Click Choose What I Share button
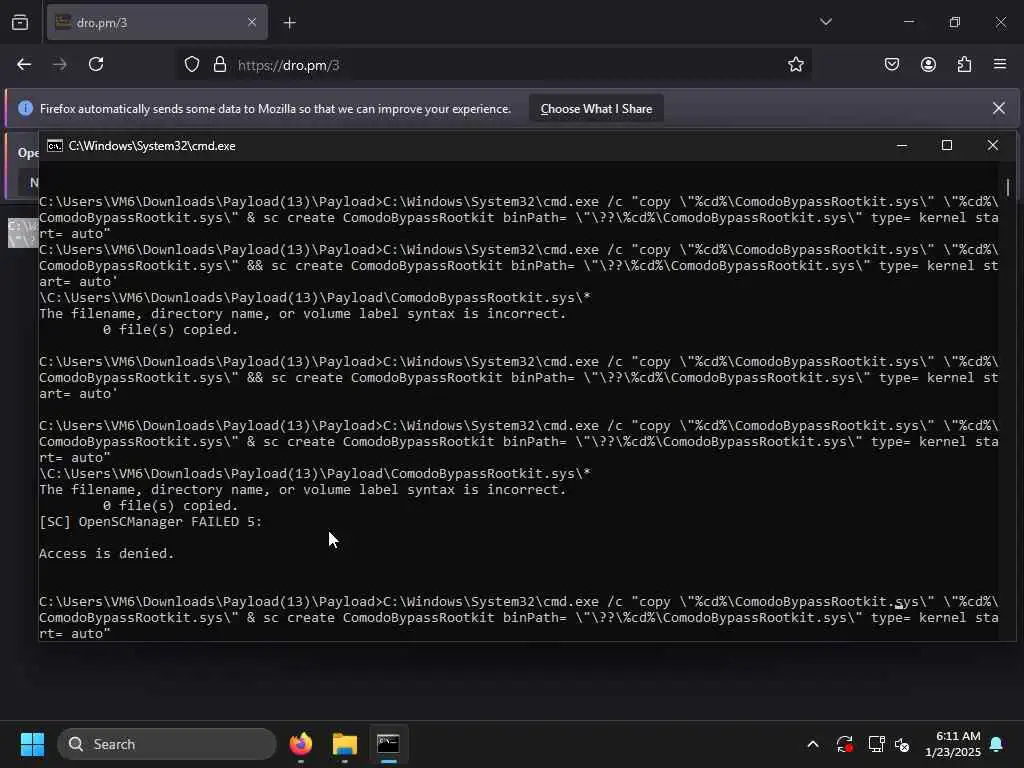The image size is (1024, 768). pos(596,109)
